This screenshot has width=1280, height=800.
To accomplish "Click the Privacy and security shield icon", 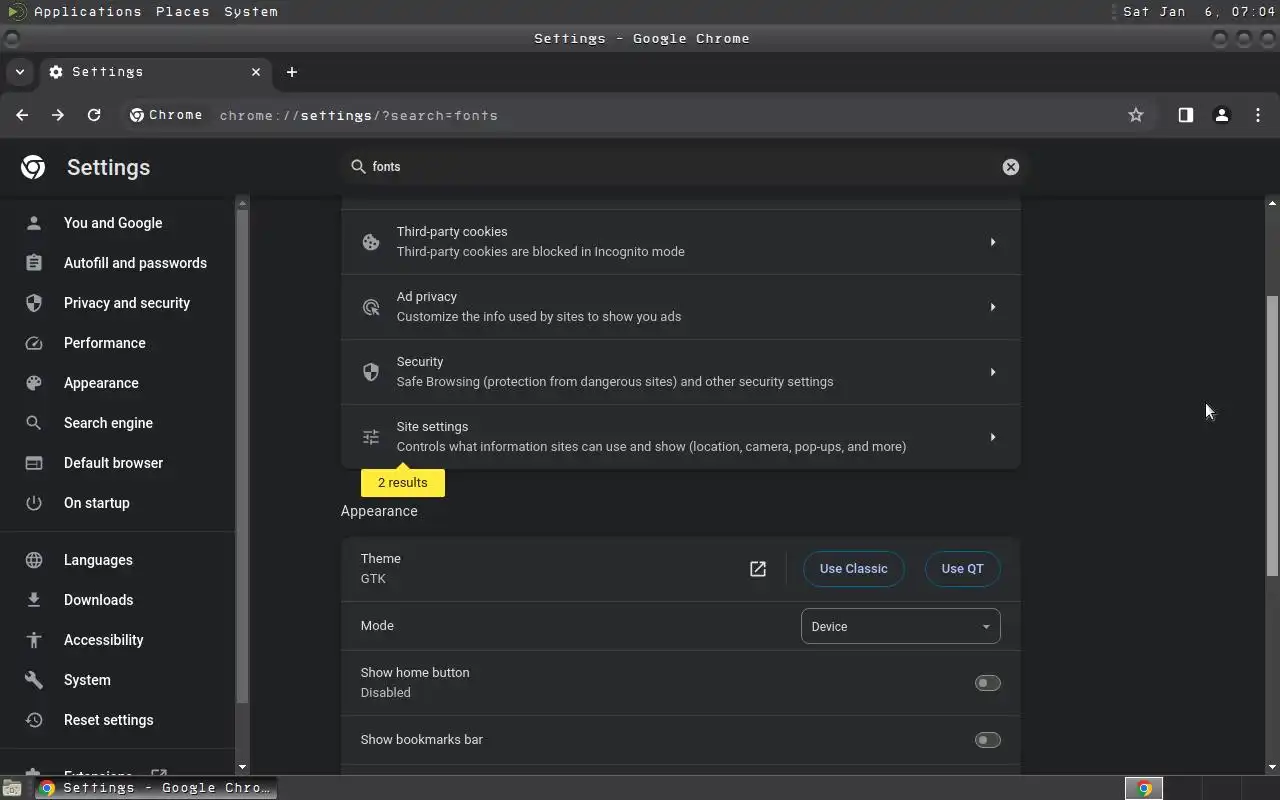I will tap(34, 303).
